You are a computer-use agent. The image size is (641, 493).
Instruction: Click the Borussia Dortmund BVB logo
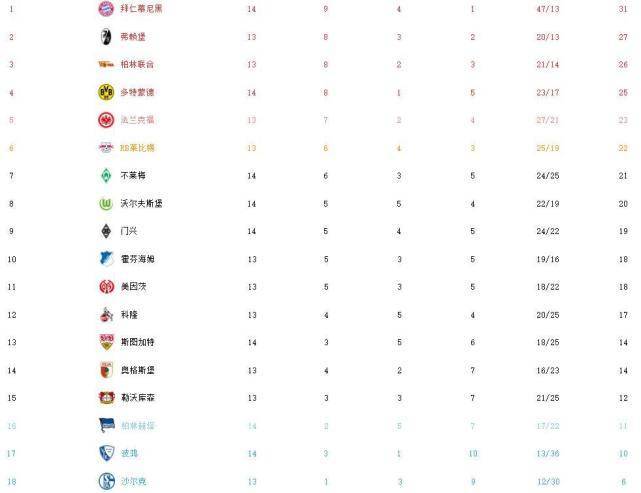[106, 92]
